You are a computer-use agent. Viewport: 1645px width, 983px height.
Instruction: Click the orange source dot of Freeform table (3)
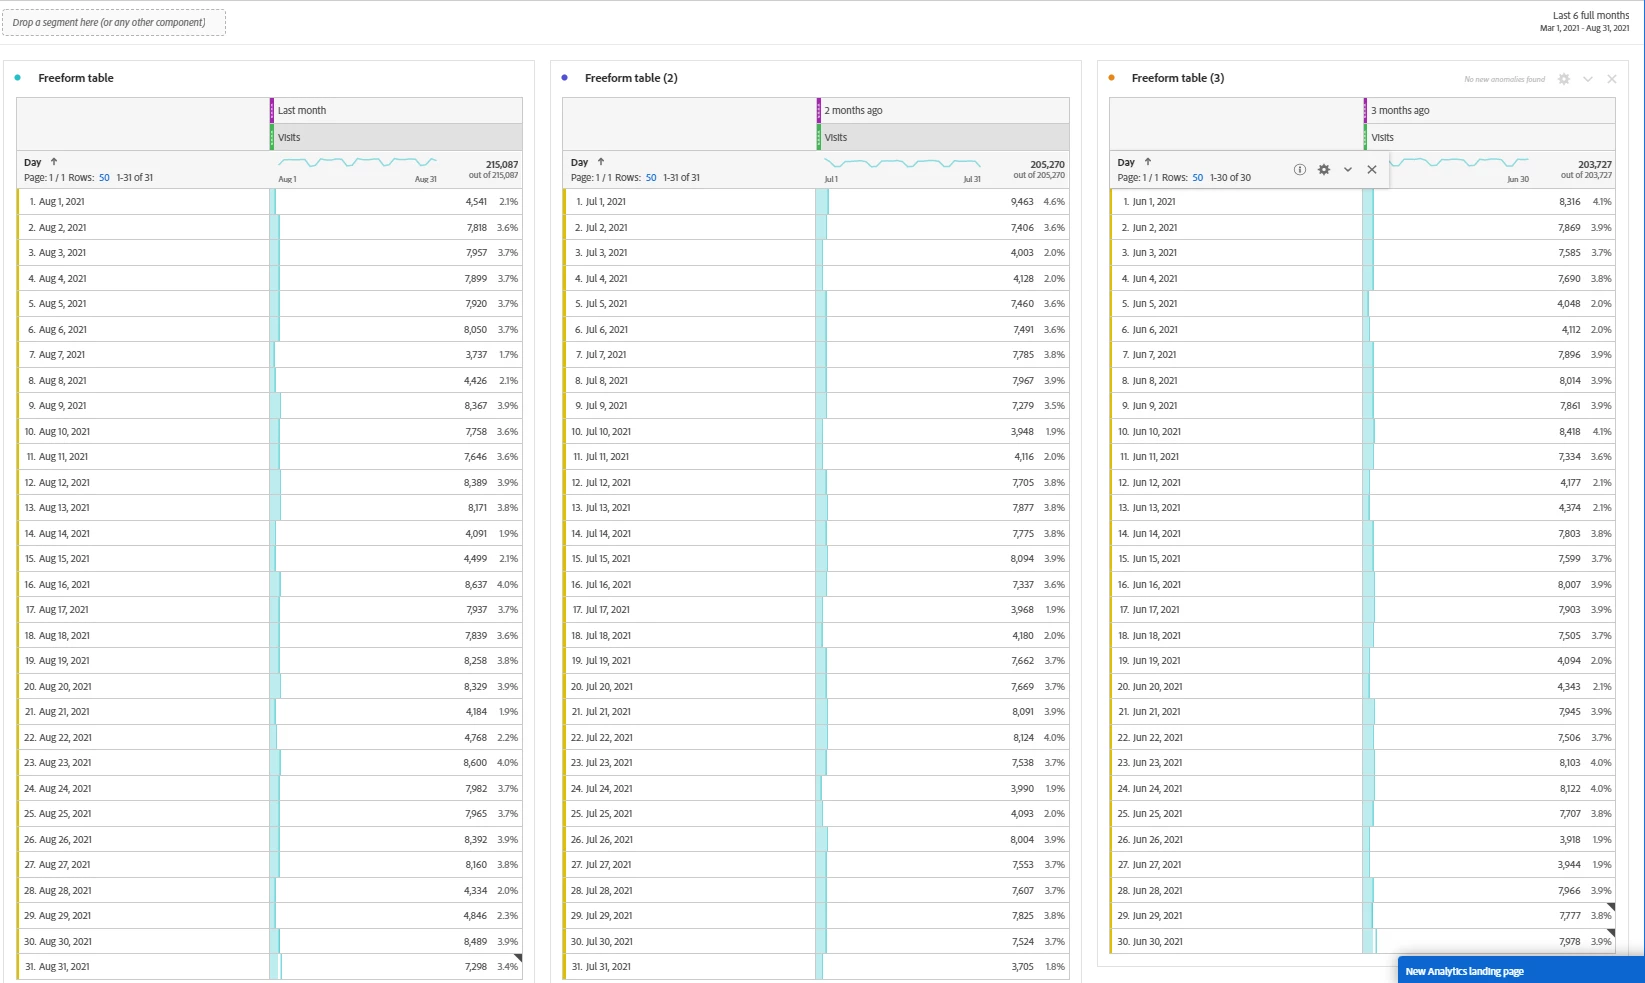[1112, 78]
